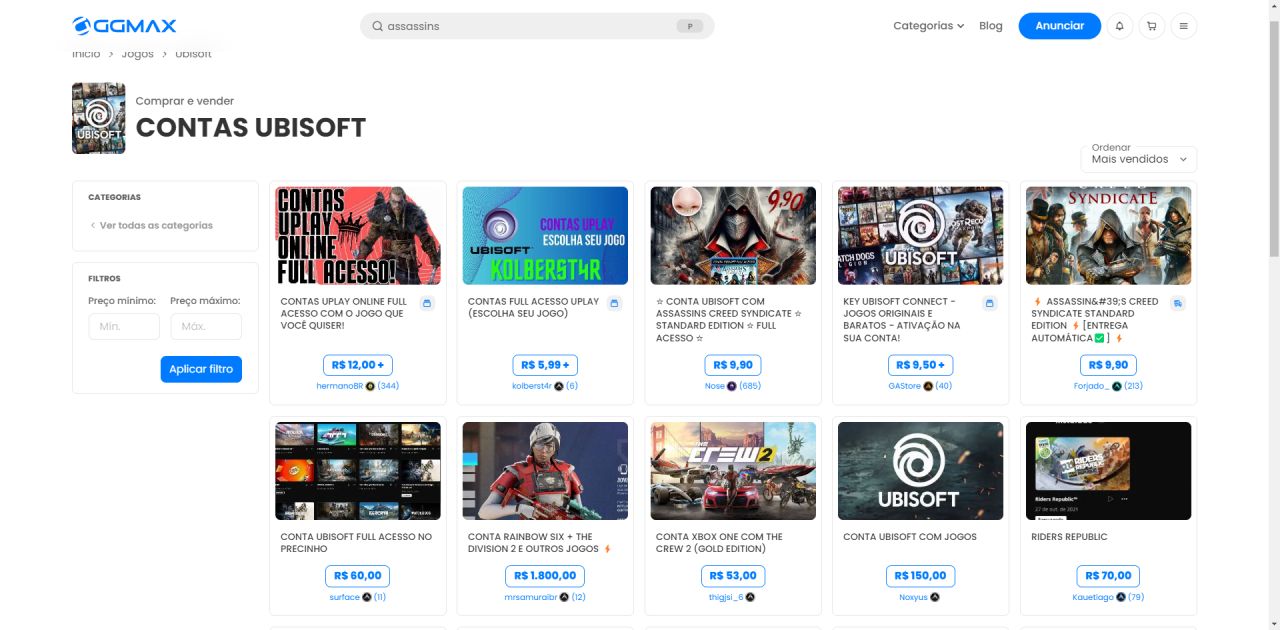The image size is (1280, 630).
Task: Click the R$ 150,00 price button
Action: tap(920, 576)
